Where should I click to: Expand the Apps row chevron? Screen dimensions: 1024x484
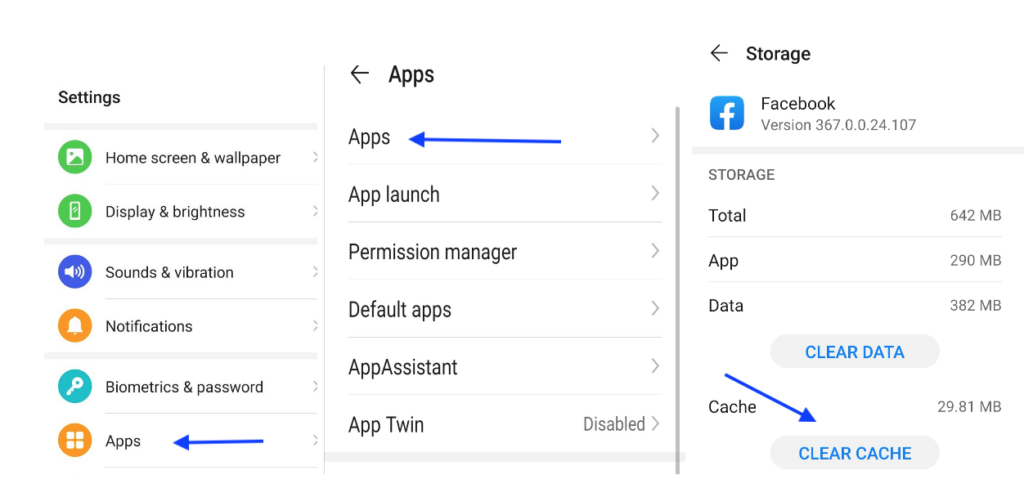click(655, 136)
